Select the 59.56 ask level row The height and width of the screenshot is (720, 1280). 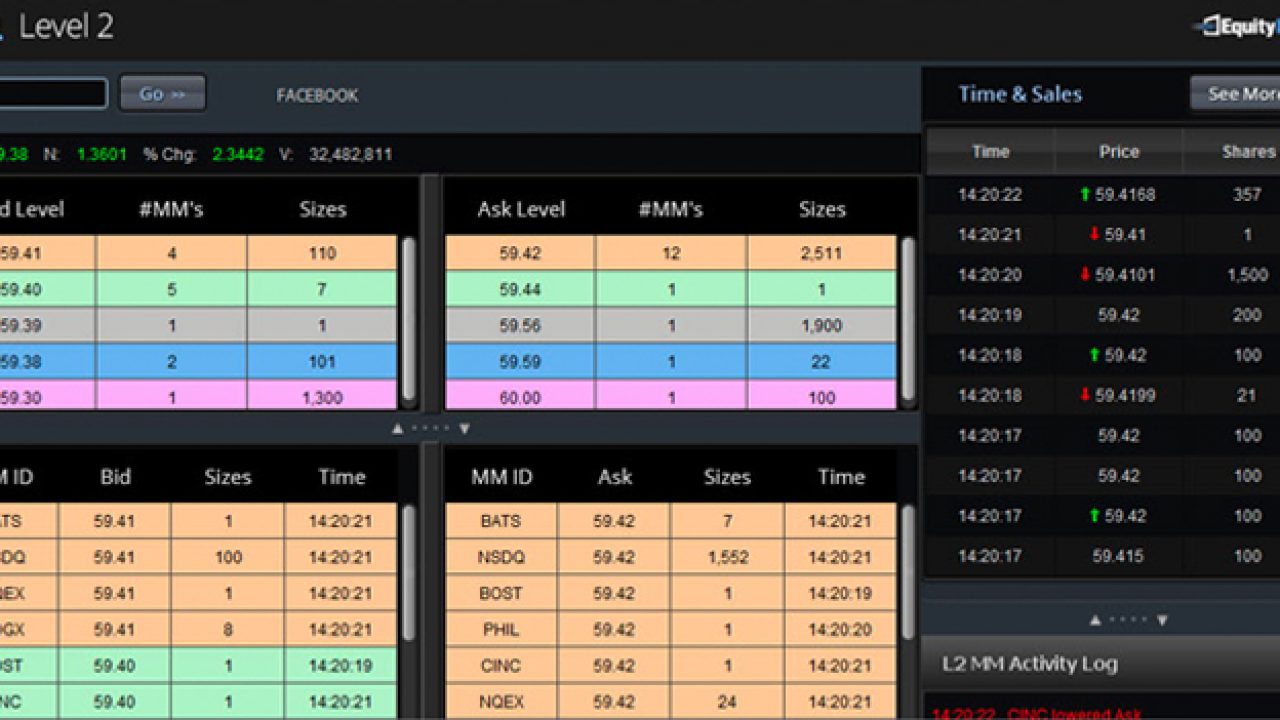[x=670, y=325]
